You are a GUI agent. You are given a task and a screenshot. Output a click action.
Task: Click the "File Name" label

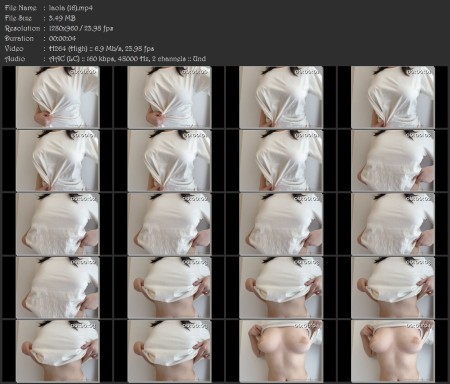coord(20,8)
